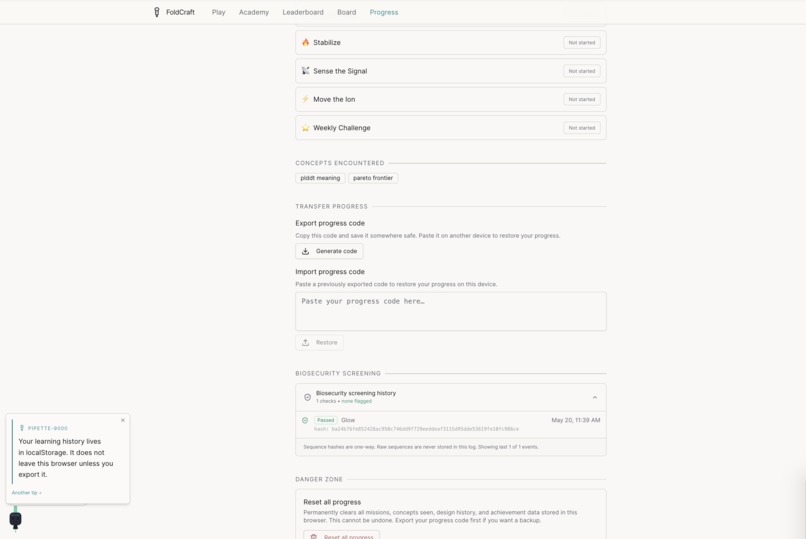Click the Passed badge on Glow entry
This screenshot has width=806, height=539.
(x=325, y=420)
